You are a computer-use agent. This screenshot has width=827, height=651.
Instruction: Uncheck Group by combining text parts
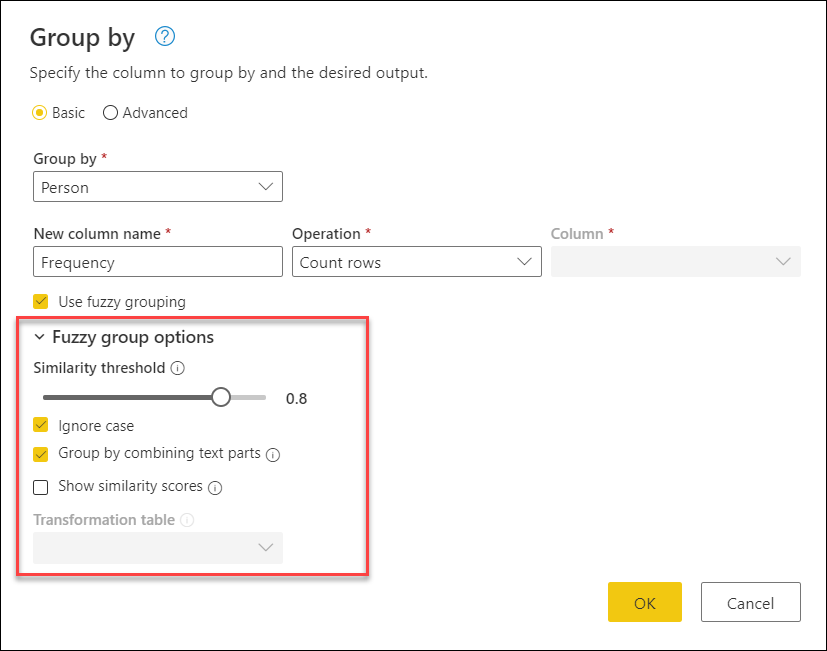coord(41,454)
